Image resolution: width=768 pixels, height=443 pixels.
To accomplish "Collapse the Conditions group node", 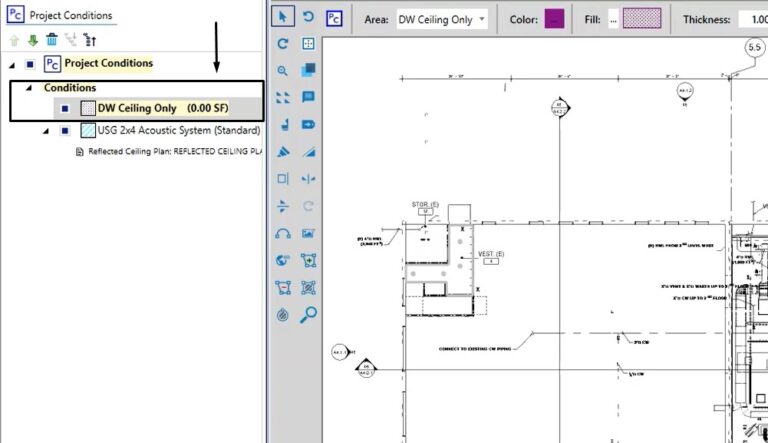I will tap(29, 88).
